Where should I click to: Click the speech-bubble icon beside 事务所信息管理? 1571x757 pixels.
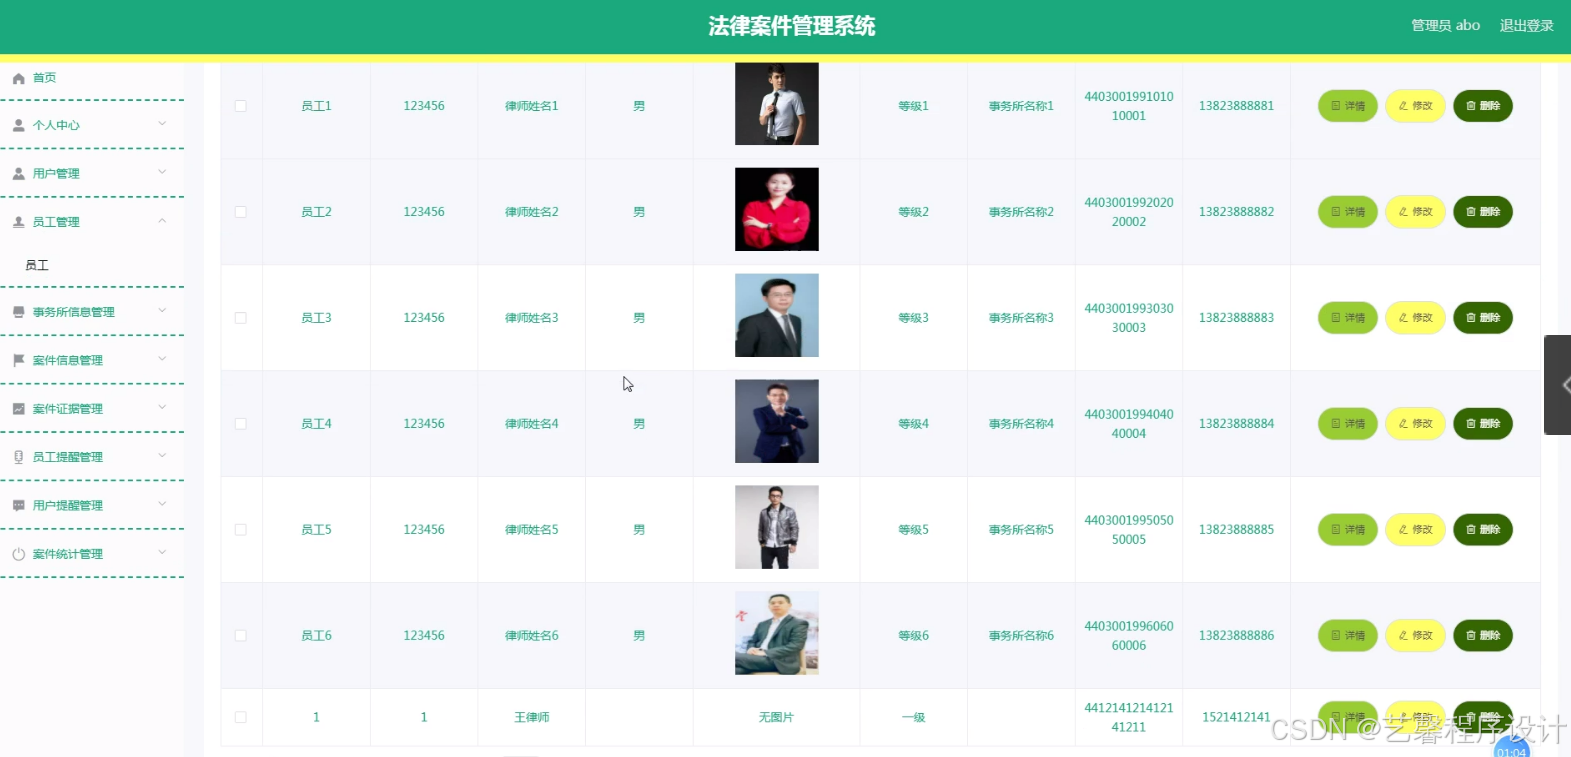(17, 311)
